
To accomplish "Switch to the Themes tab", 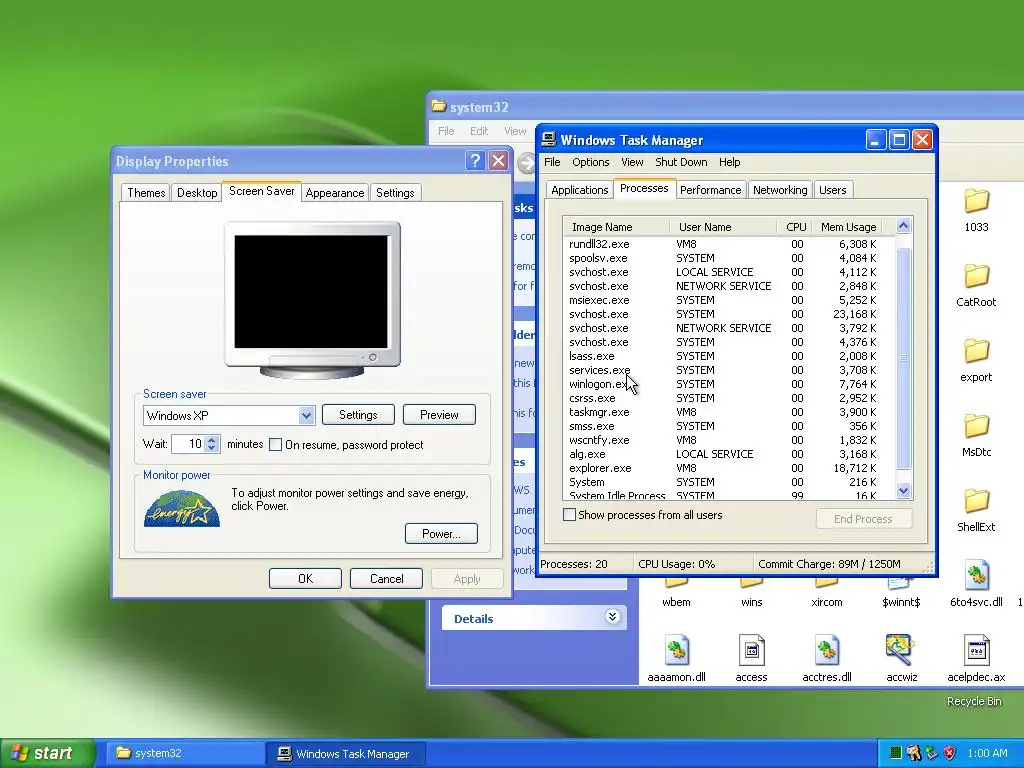I will (x=146, y=193).
